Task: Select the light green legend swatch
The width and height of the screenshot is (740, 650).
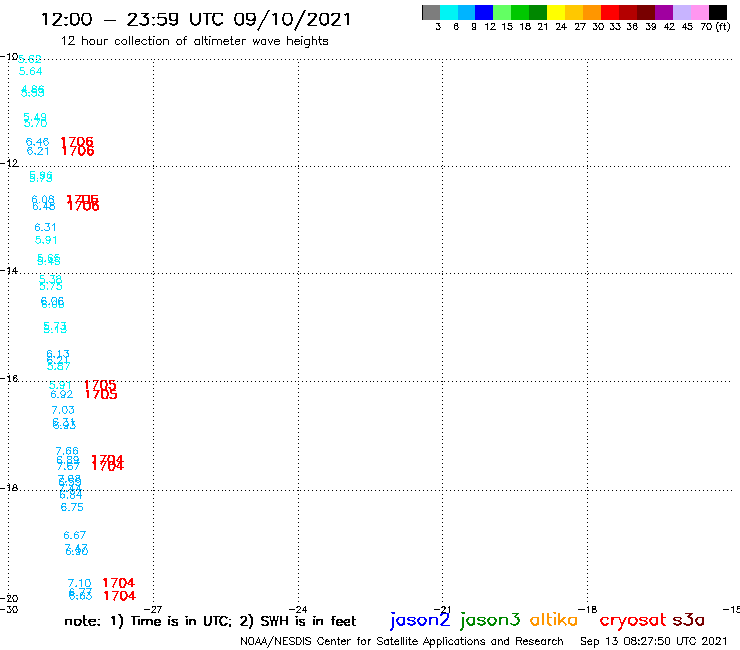Action: pos(502,12)
